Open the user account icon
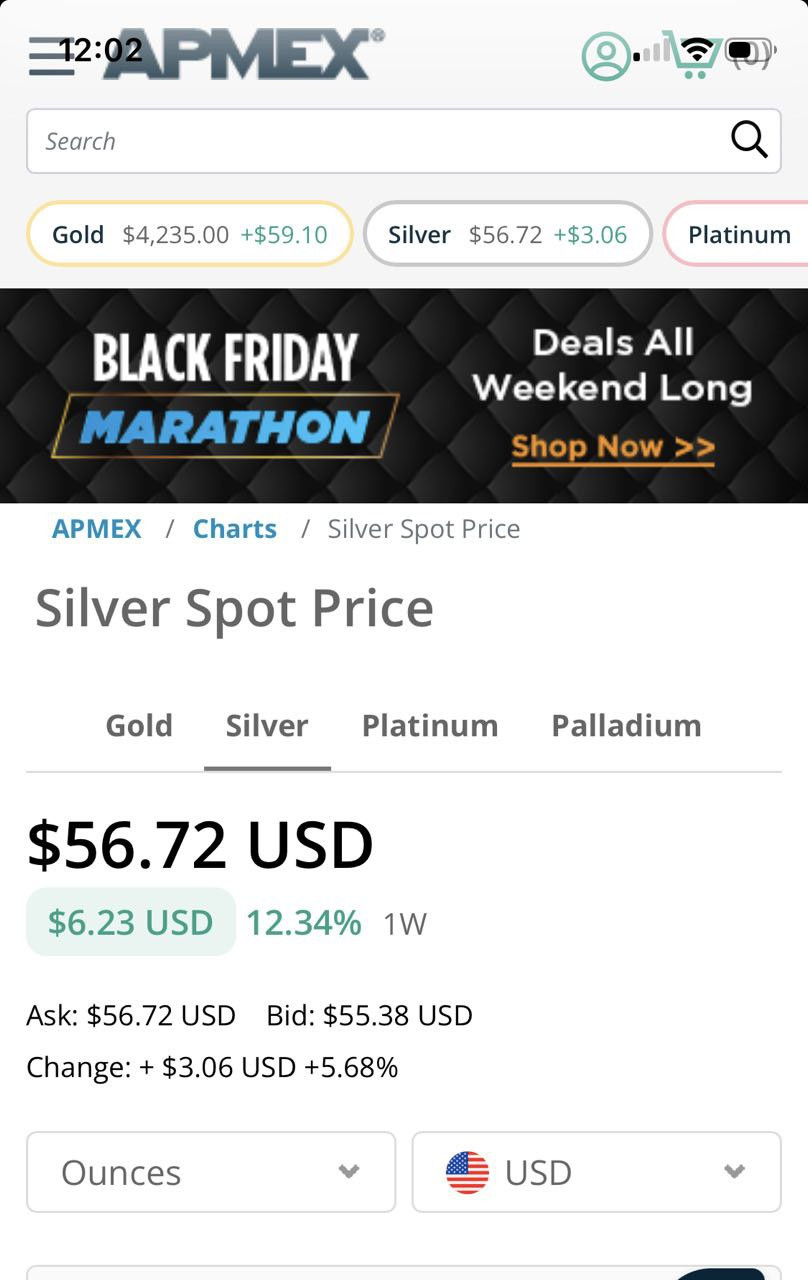Viewport: 808px width, 1280px height. pos(605,56)
